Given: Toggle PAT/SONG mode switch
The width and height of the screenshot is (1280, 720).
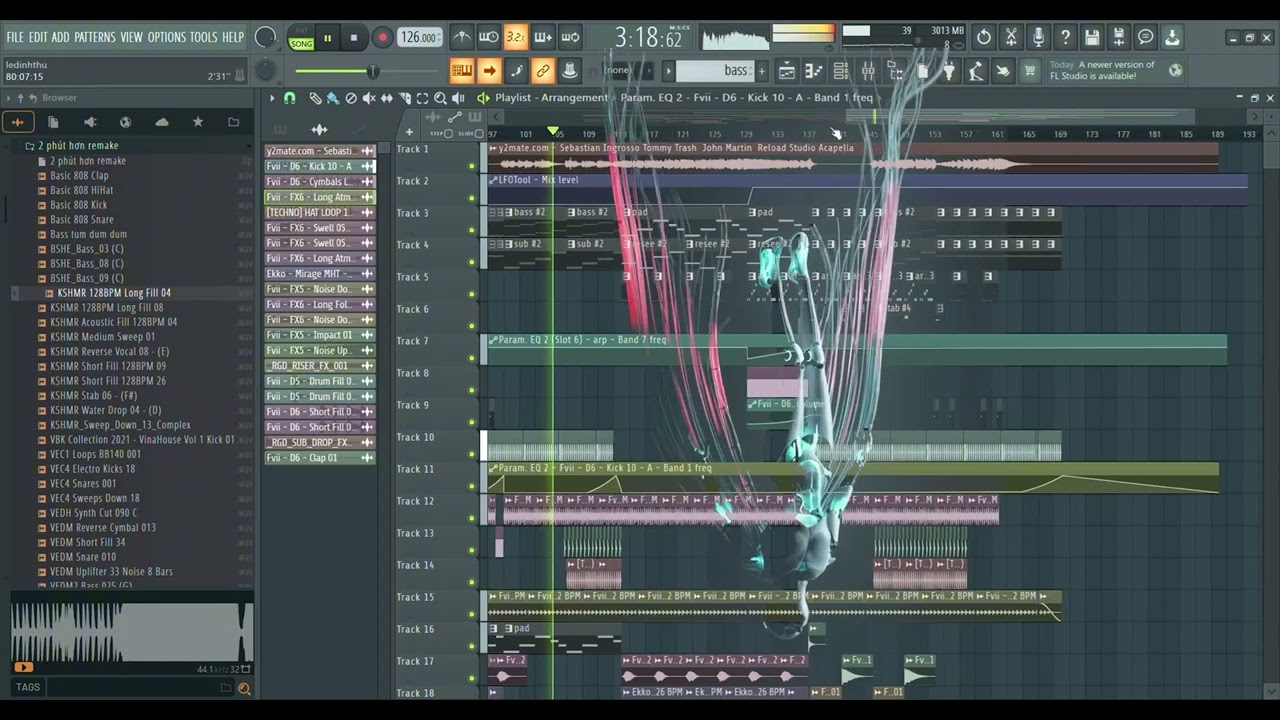Looking at the screenshot, I should 301,39.
